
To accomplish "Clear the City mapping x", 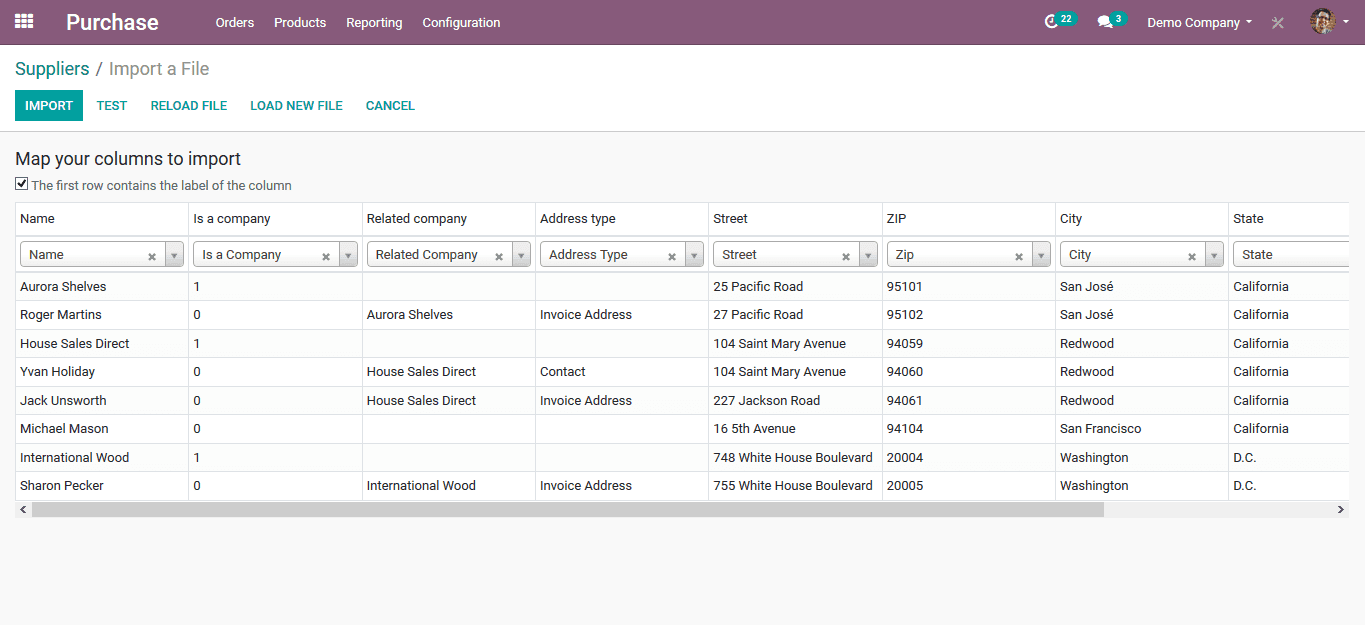I will click(x=1192, y=256).
